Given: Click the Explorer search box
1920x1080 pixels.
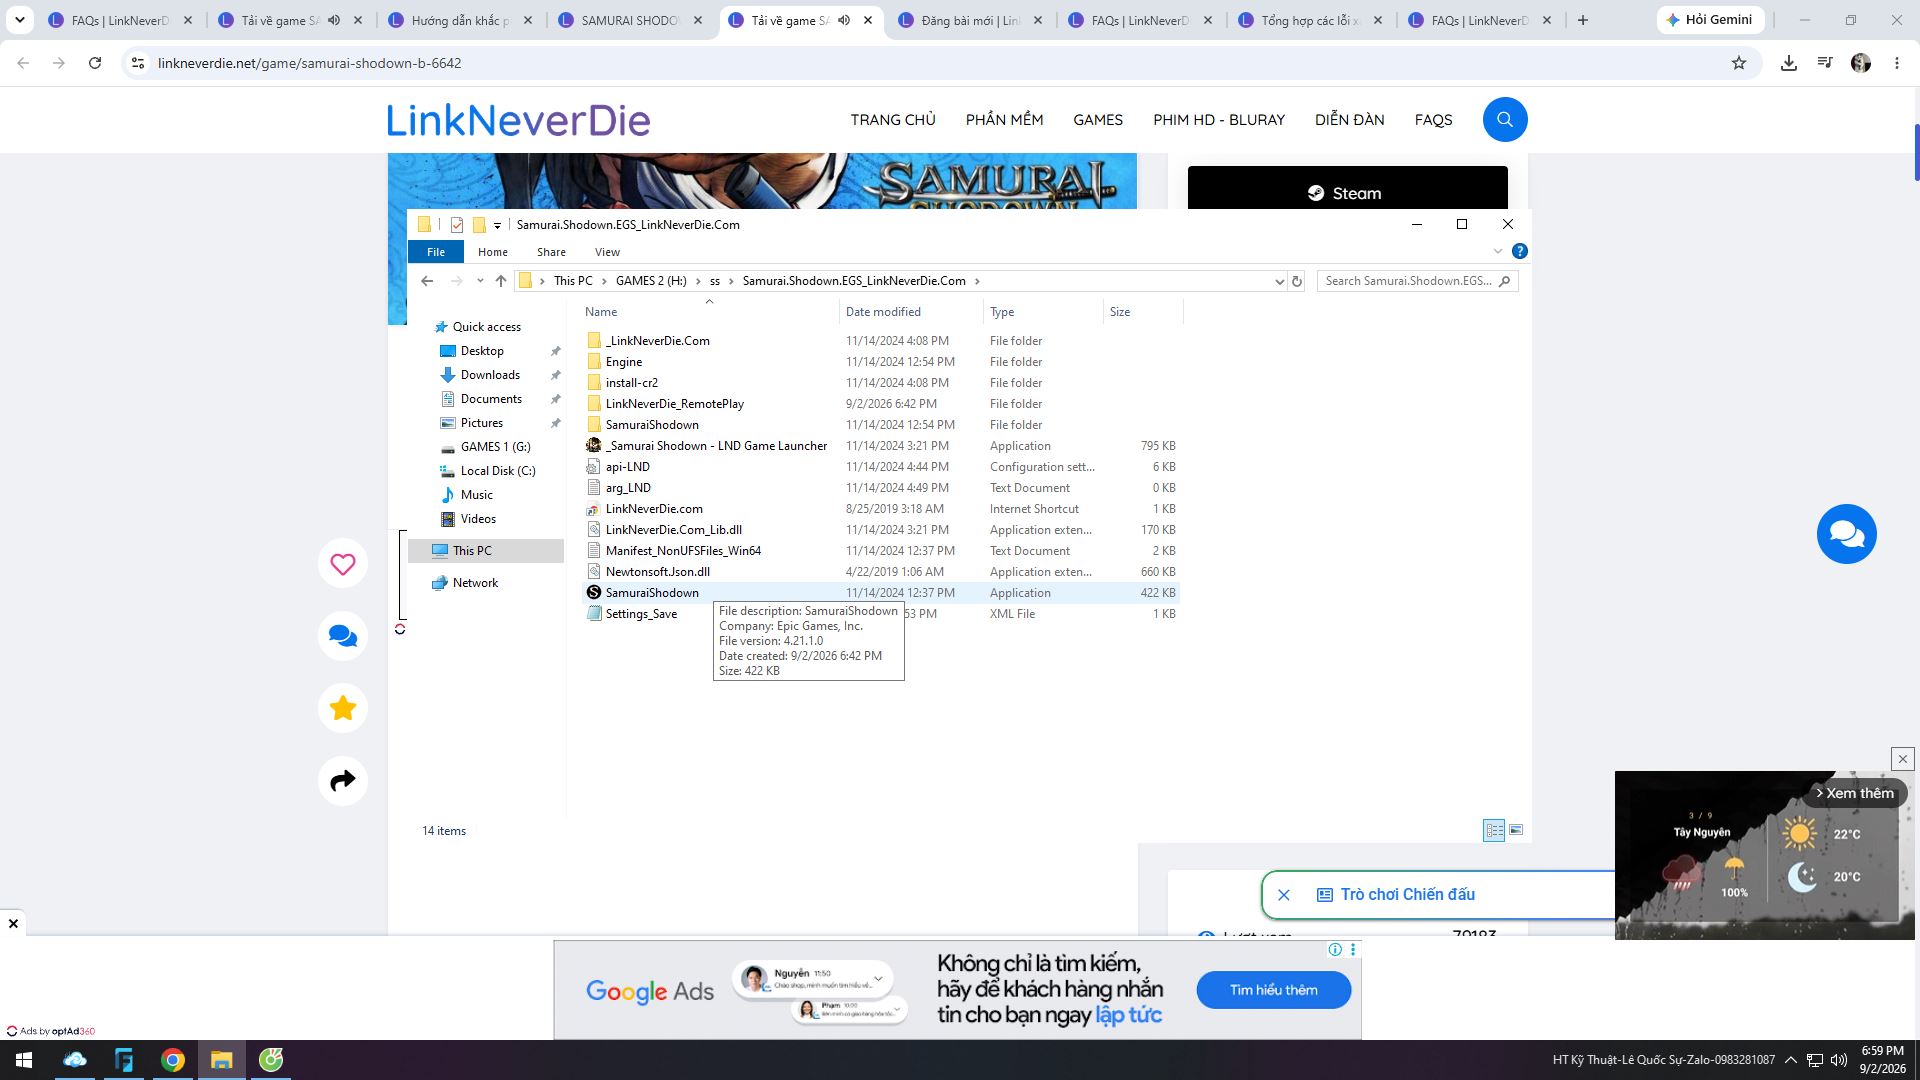Looking at the screenshot, I should [x=1418, y=281].
